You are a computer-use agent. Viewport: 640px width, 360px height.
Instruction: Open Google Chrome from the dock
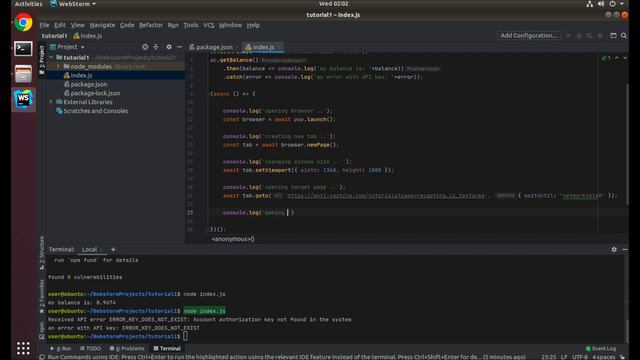[x=23, y=23]
